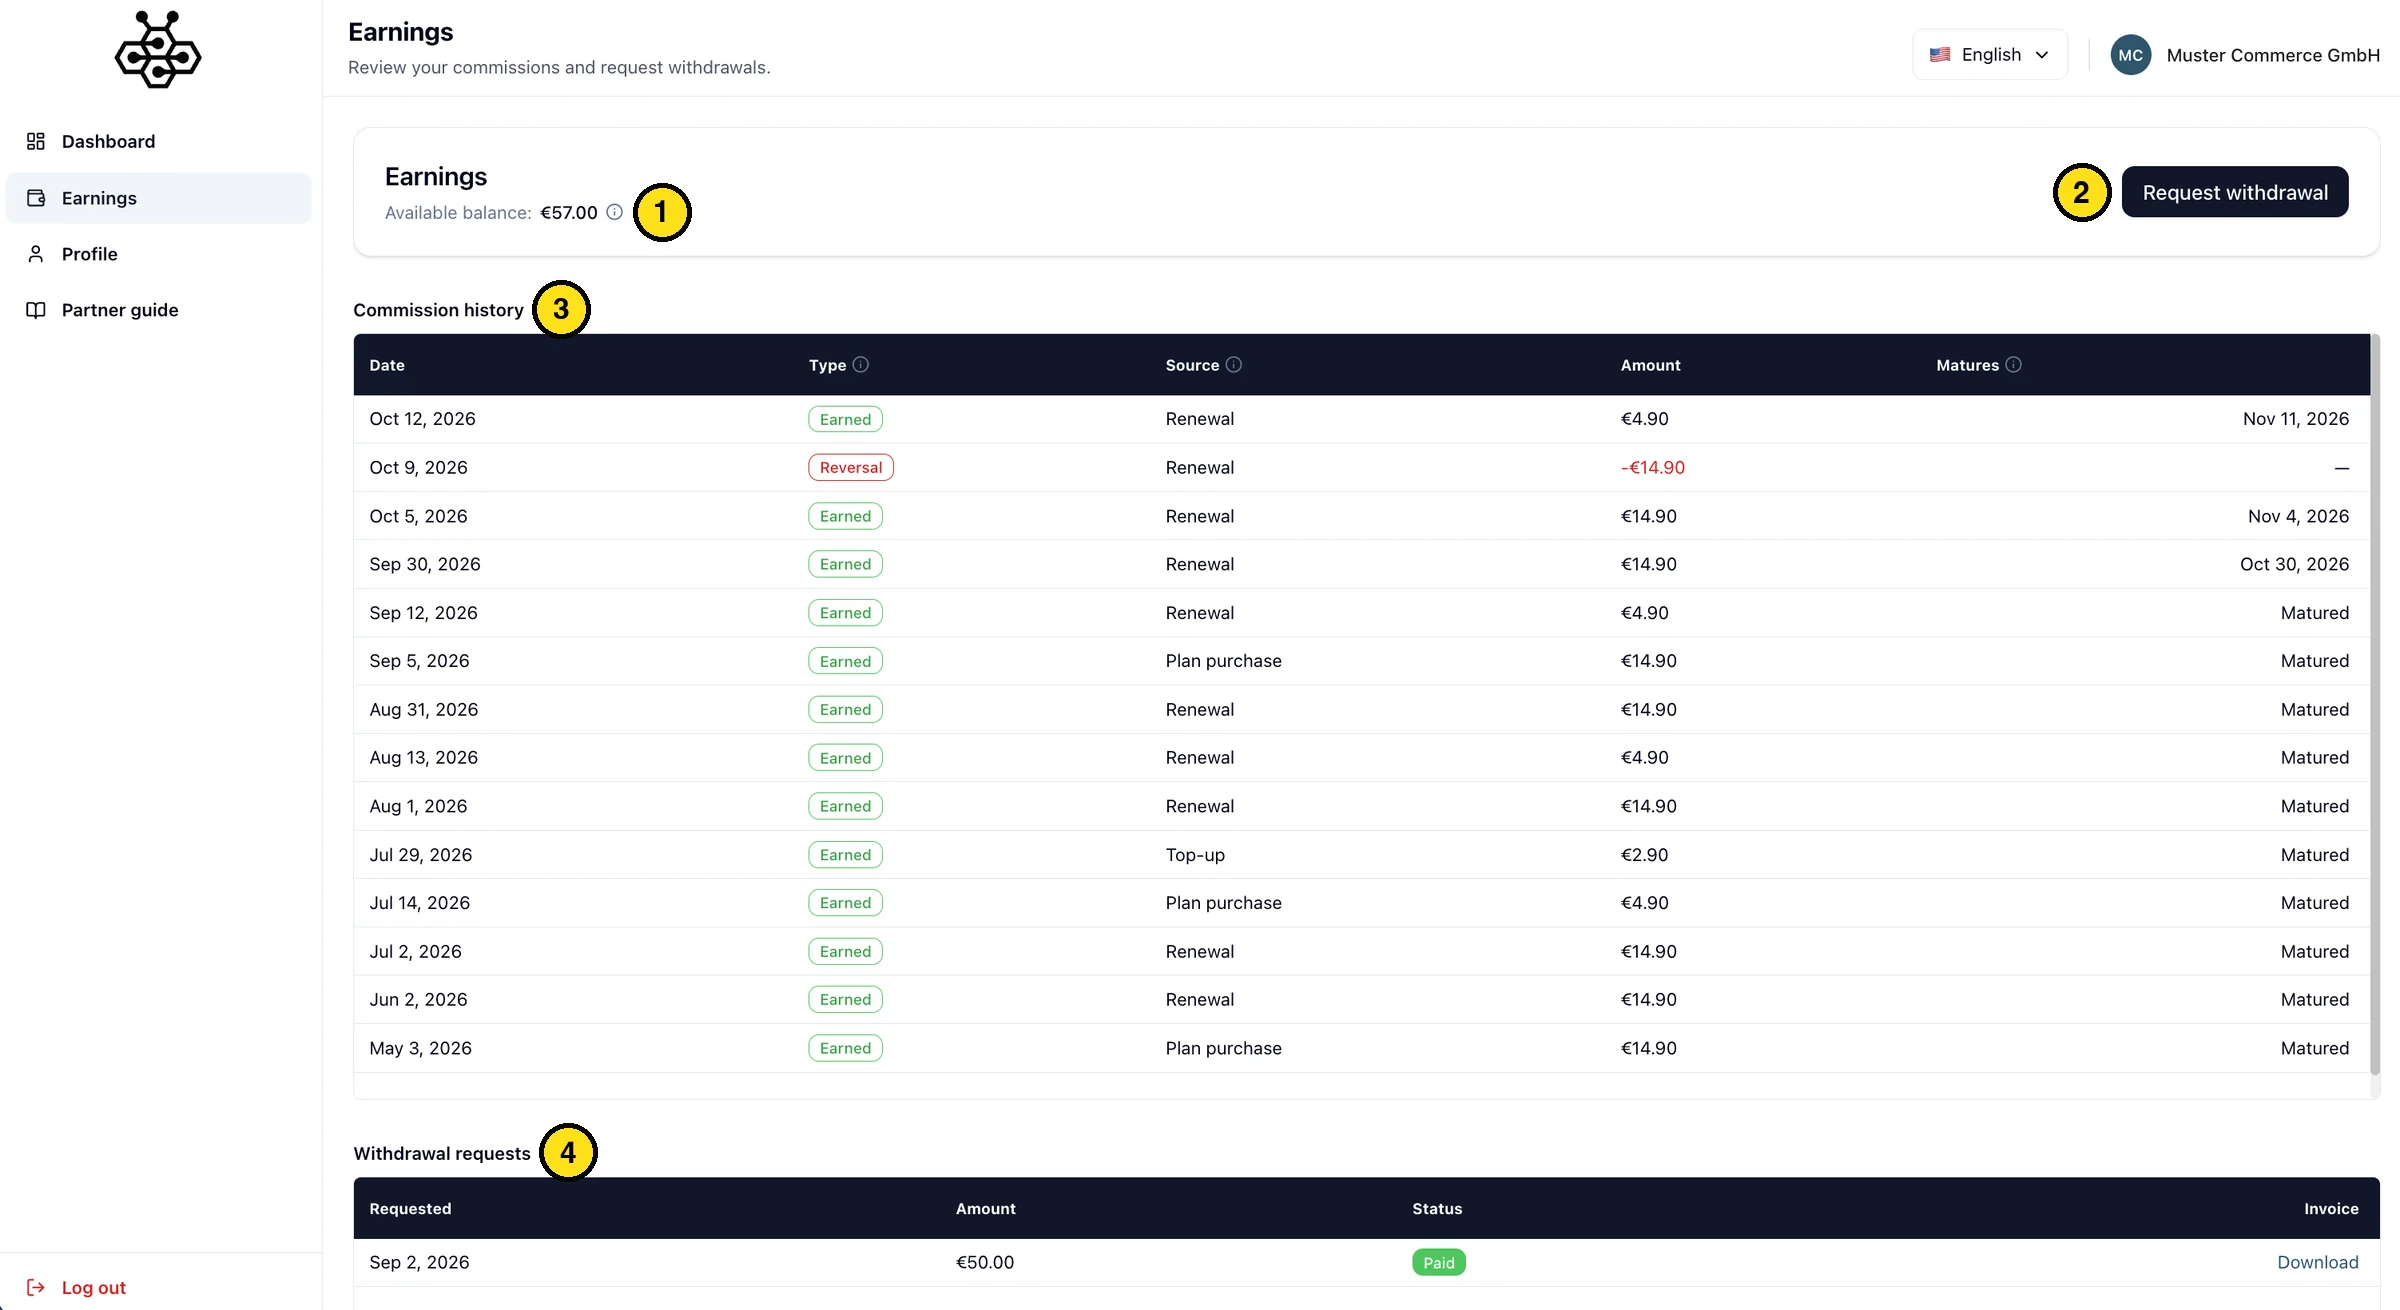Image resolution: width=2400 pixels, height=1310 pixels.
Task: Click the €2.90 amount cell
Action: tap(1644, 855)
